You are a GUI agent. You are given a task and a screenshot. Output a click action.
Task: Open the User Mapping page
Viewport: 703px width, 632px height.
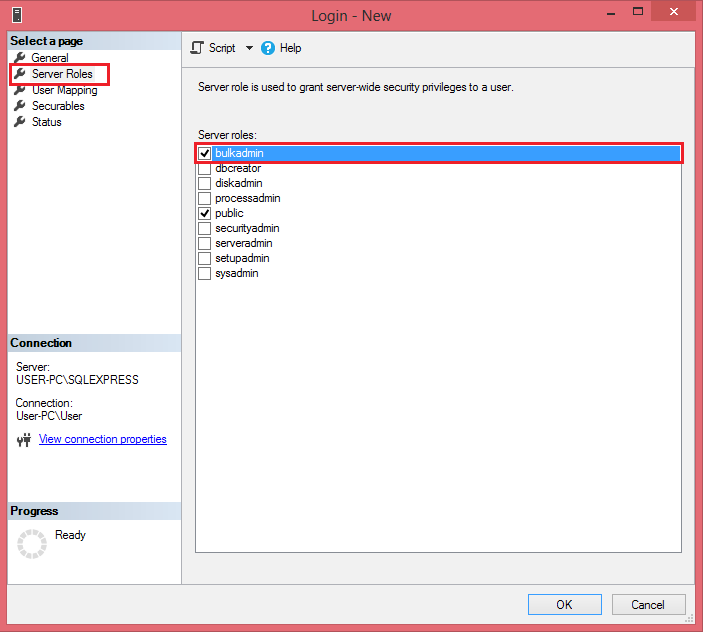tap(64, 90)
